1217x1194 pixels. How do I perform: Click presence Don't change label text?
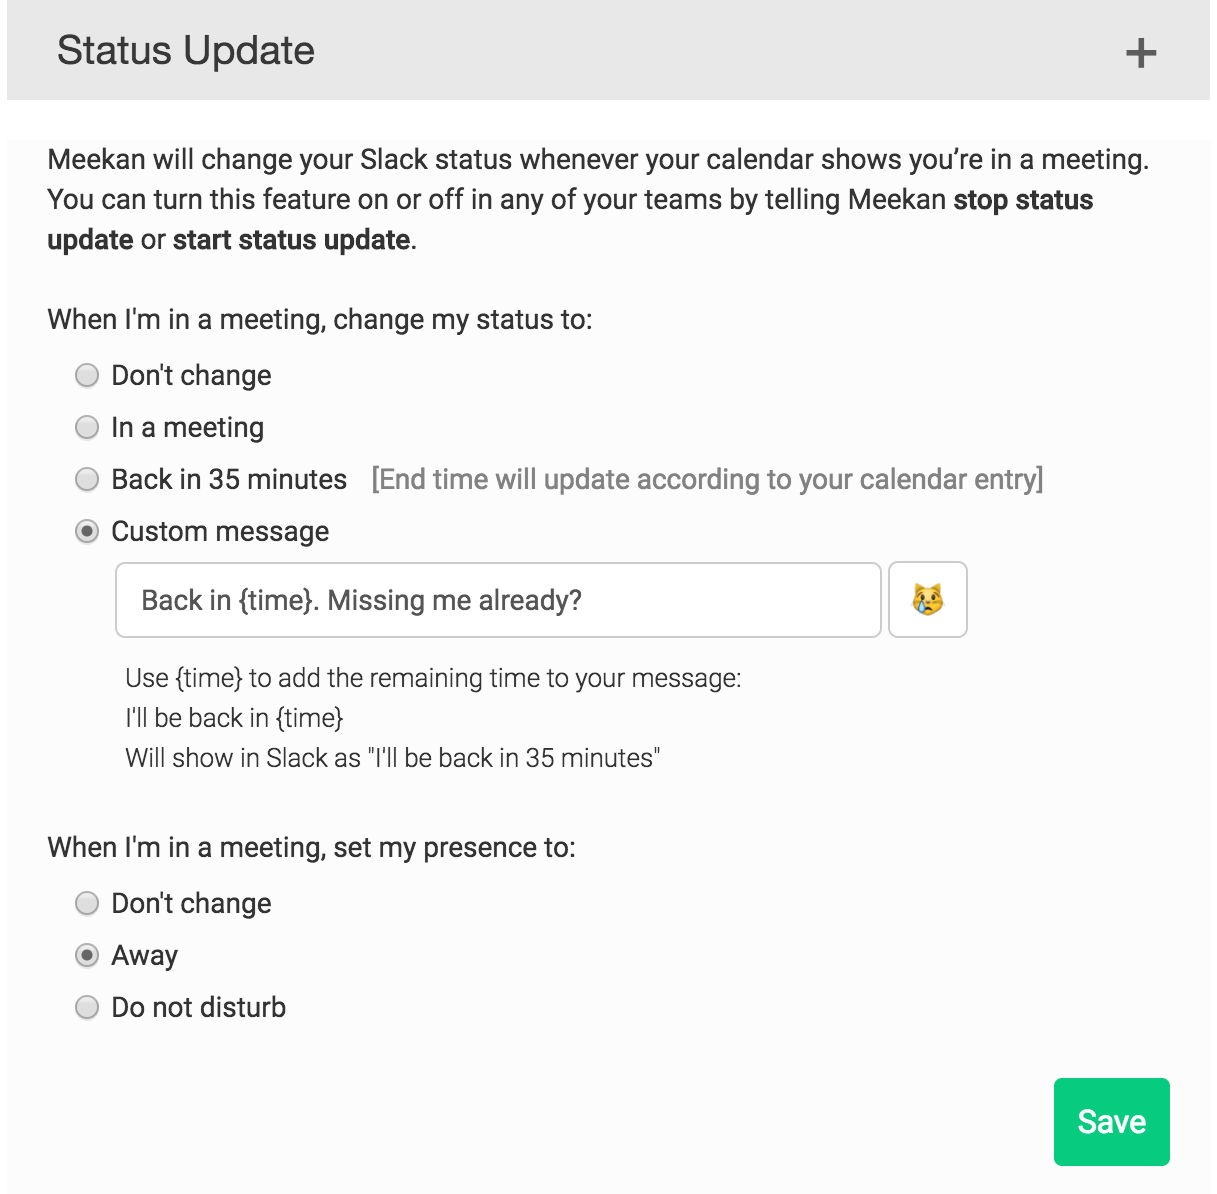click(x=191, y=904)
